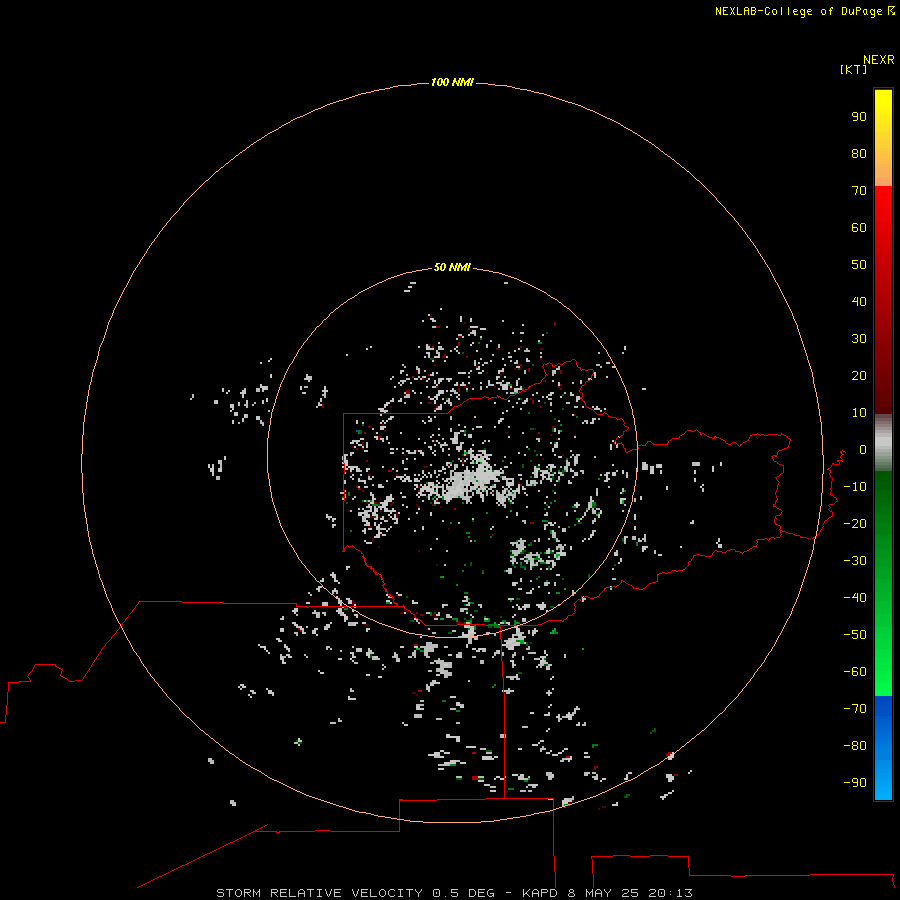Click the 10 value on the velocity scale
The height and width of the screenshot is (900, 900).
(859, 413)
